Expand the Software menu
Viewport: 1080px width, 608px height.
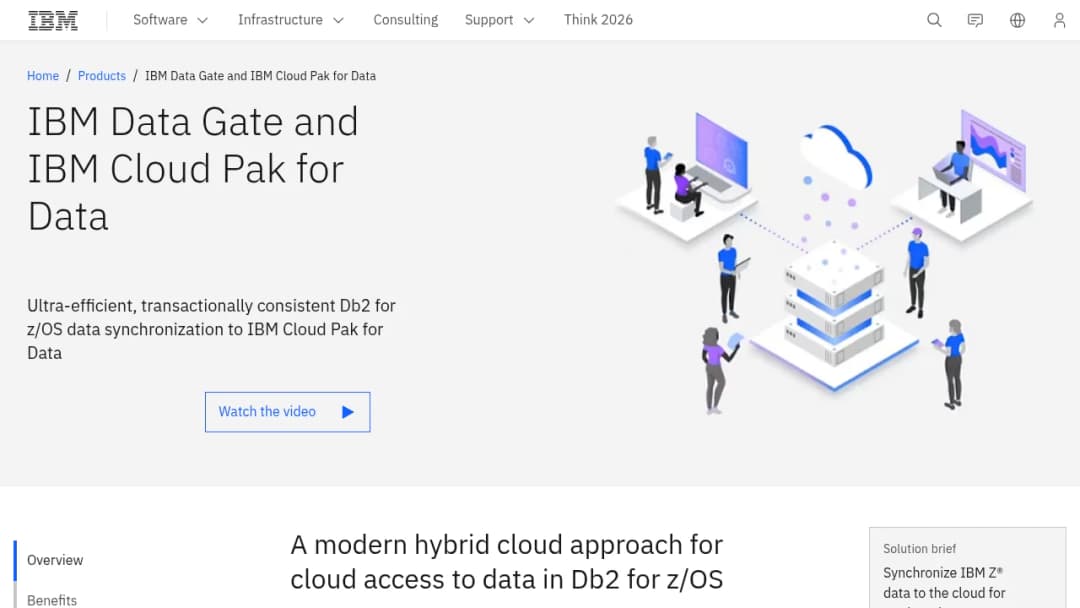[170, 20]
